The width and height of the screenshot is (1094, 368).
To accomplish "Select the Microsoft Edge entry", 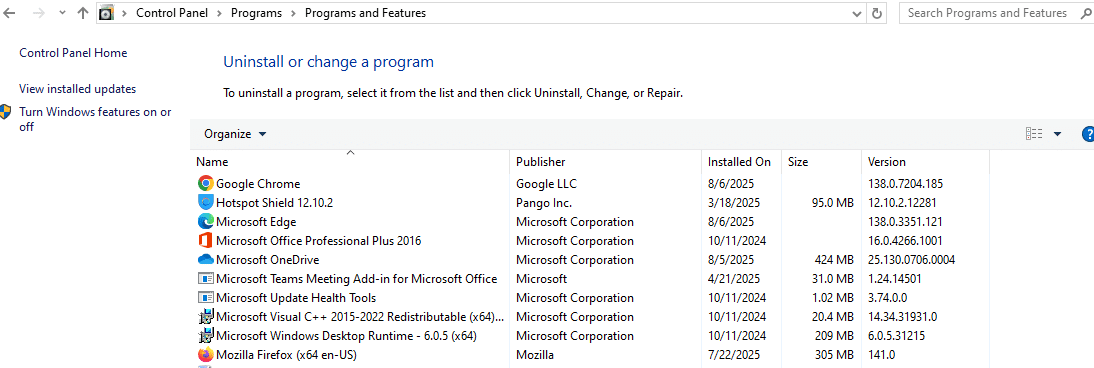I will click(256, 222).
